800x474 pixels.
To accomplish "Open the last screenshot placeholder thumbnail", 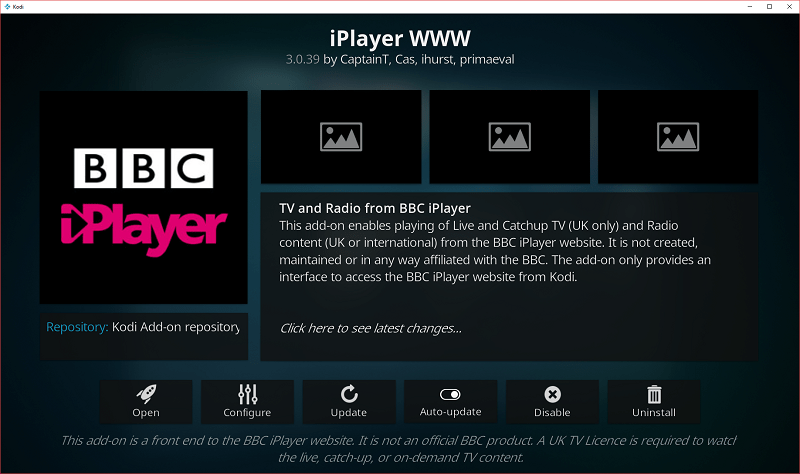I will click(x=678, y=137).
